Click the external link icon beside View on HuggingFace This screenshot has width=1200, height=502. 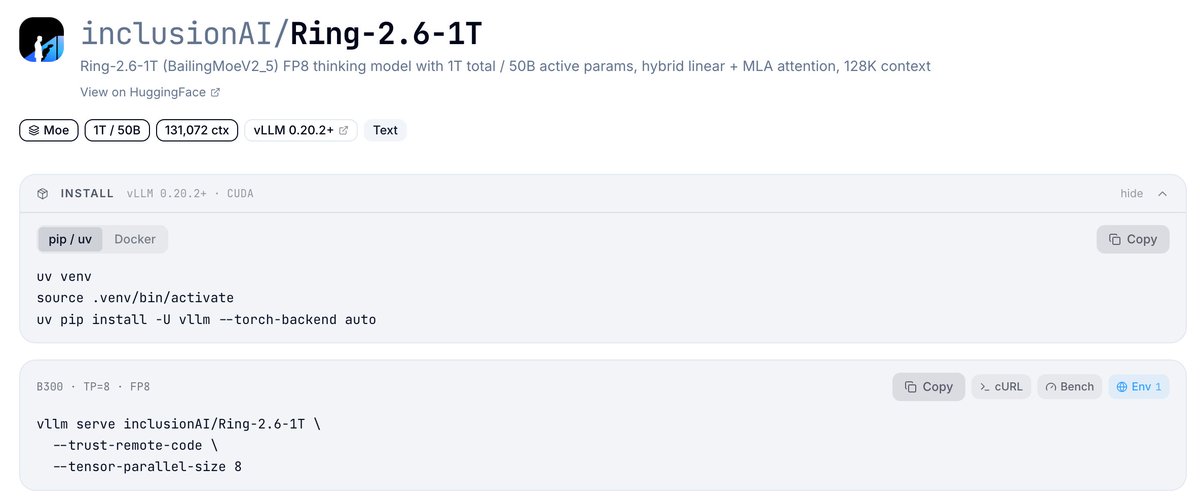coord(215,92)
